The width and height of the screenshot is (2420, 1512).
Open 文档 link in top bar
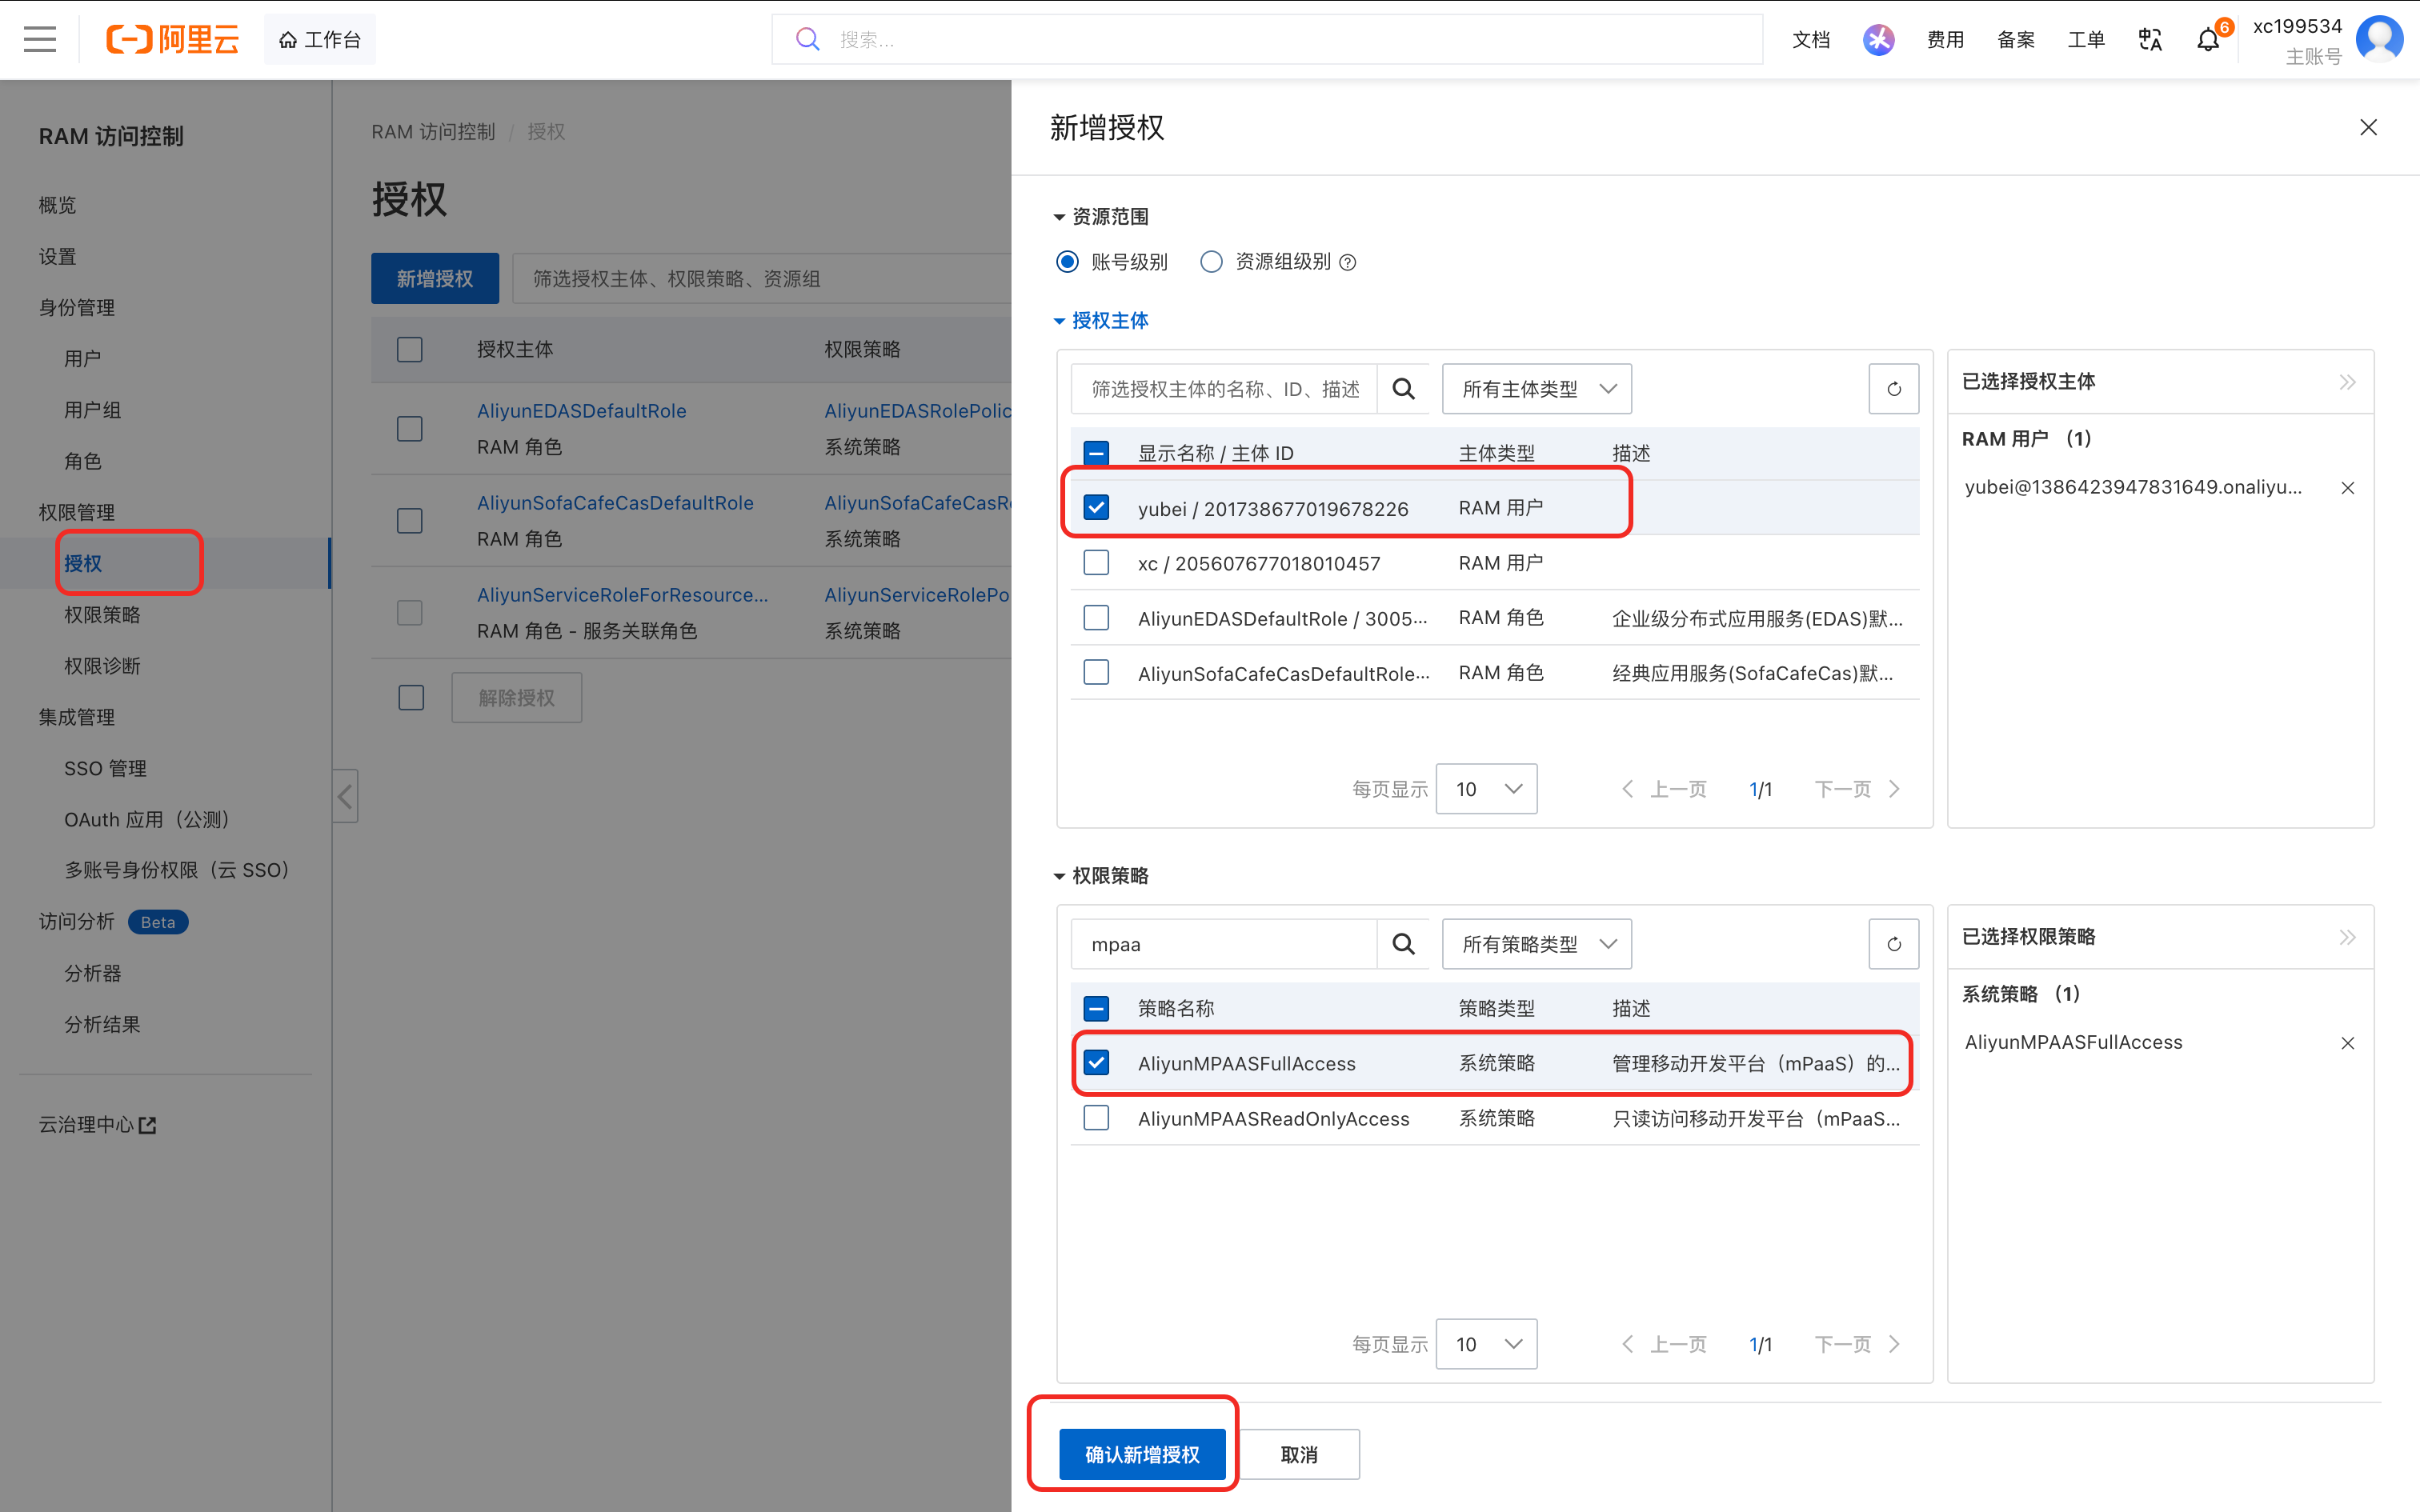click(1811, 39)
